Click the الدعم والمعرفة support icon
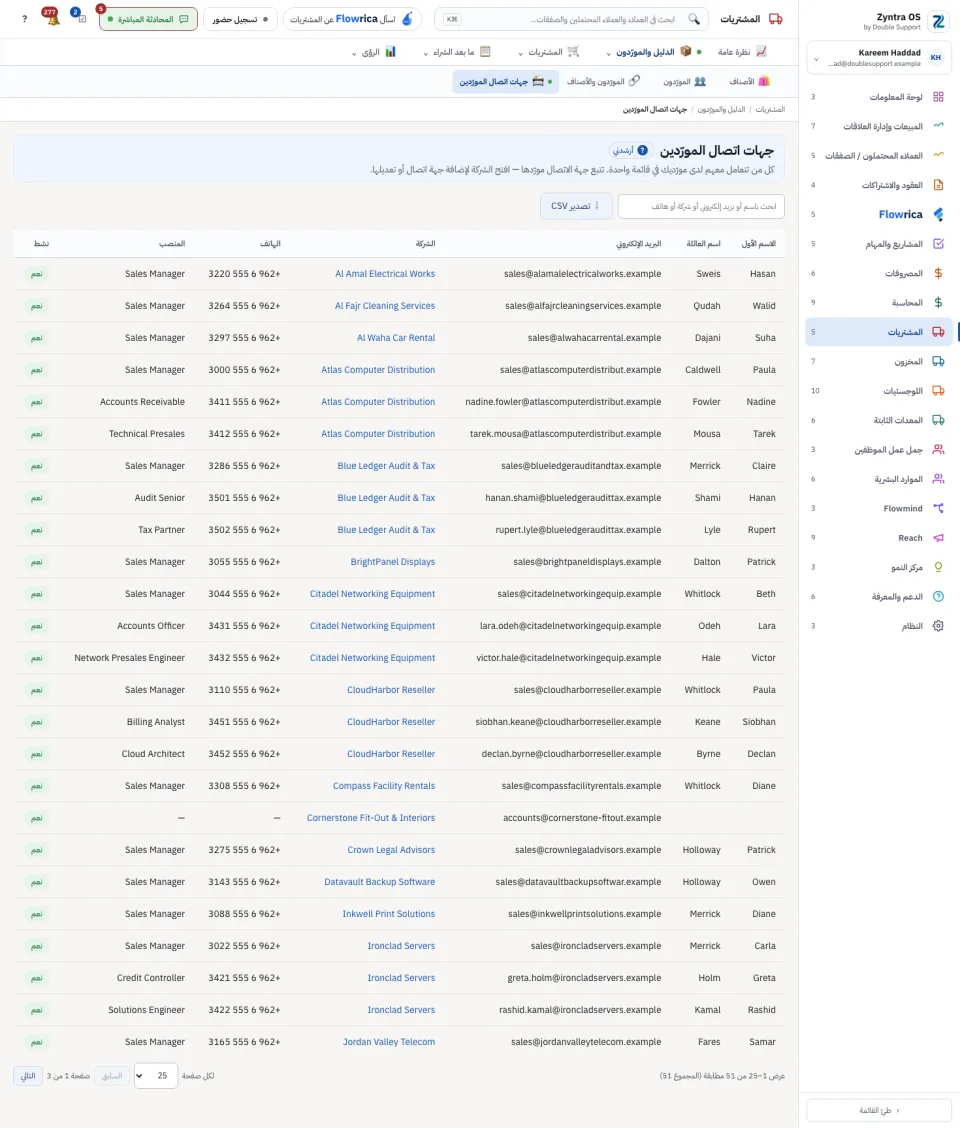This screenshot has height=1128, width=960. point(938,596)
